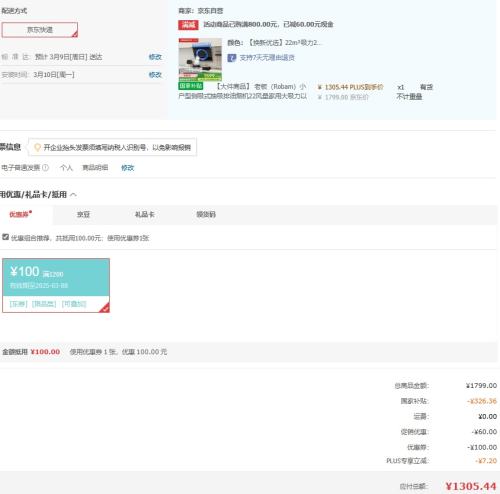Click the red checkmark corner on ¥100 coupon
The image size is (500, 494).
[105, 308]
